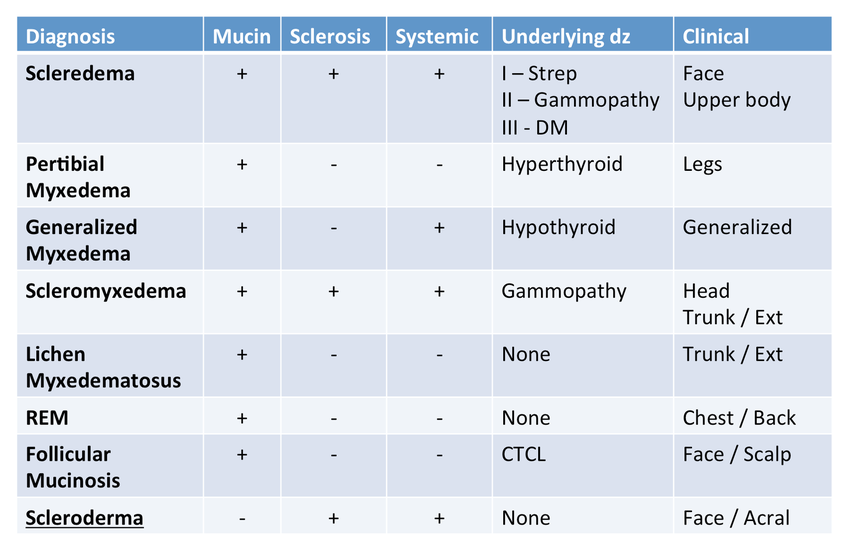This screenshot has width=845, height=538.
Task: Click the CTCL underlying disease cell
Action: 583,466
